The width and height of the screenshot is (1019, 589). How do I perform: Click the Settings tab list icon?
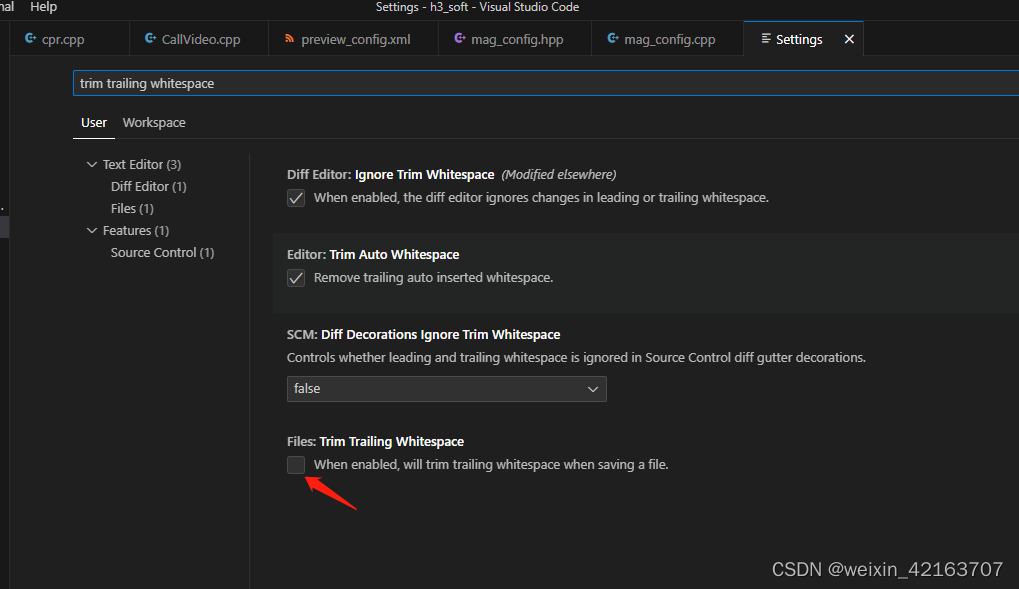click(x=766, y=39)
